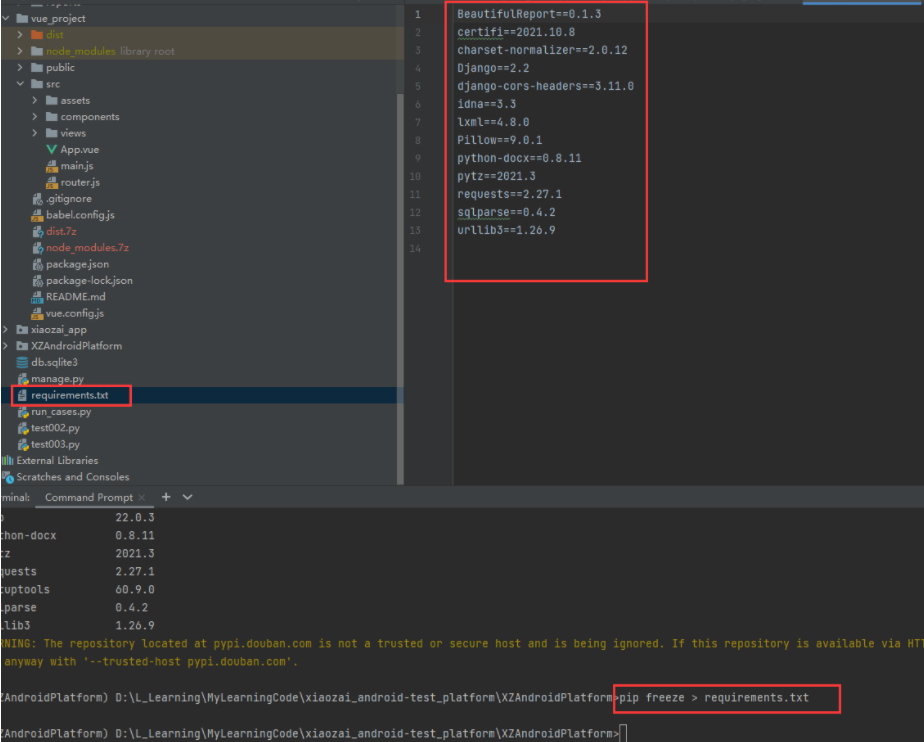Image resolution: width=924 pixels, height=742 pixels.
Task: Click the terminal command input cursor
Action: click(623, 734)
